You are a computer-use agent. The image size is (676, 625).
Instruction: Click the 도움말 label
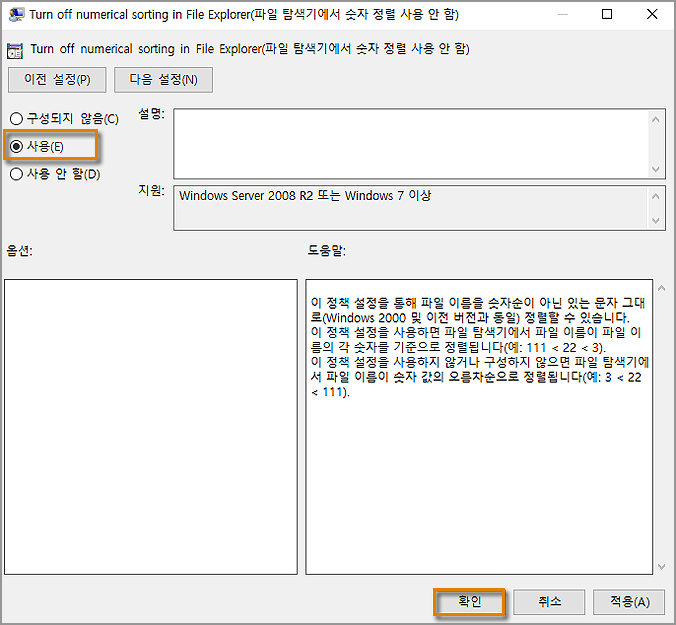pyautogui.click(x=326, y=250)
